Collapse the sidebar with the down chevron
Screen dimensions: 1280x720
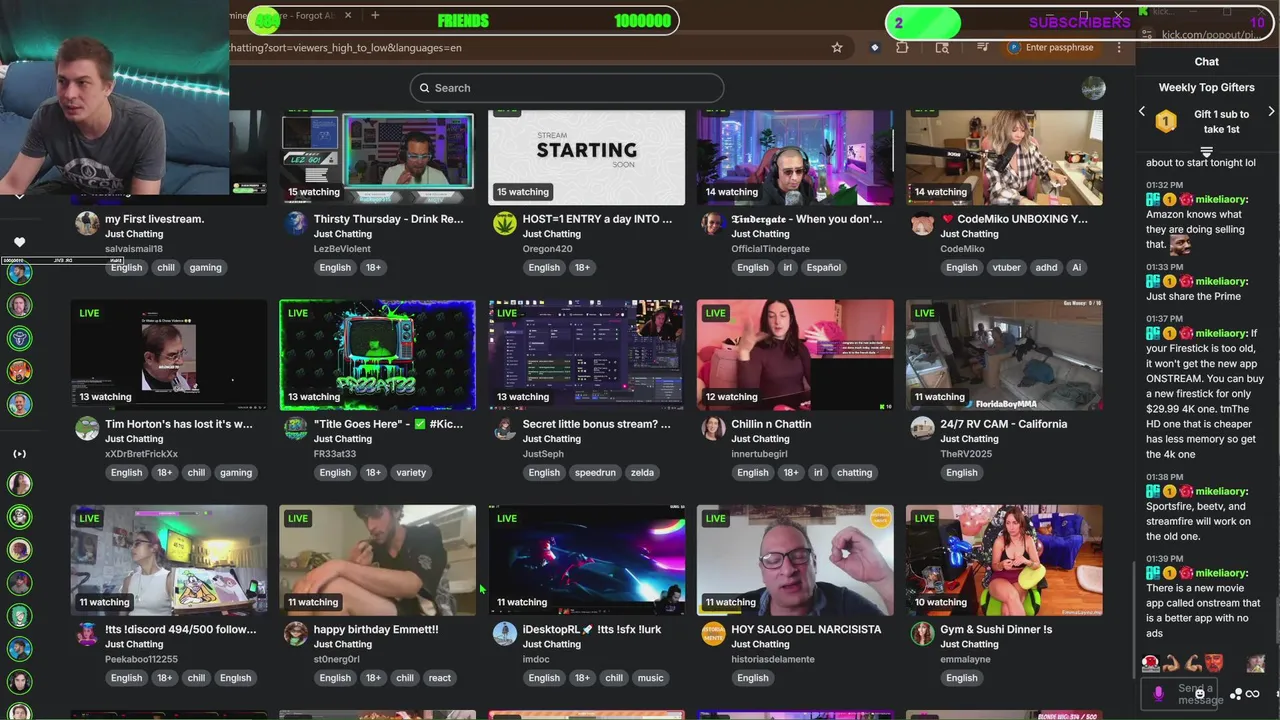click(19, 197)
